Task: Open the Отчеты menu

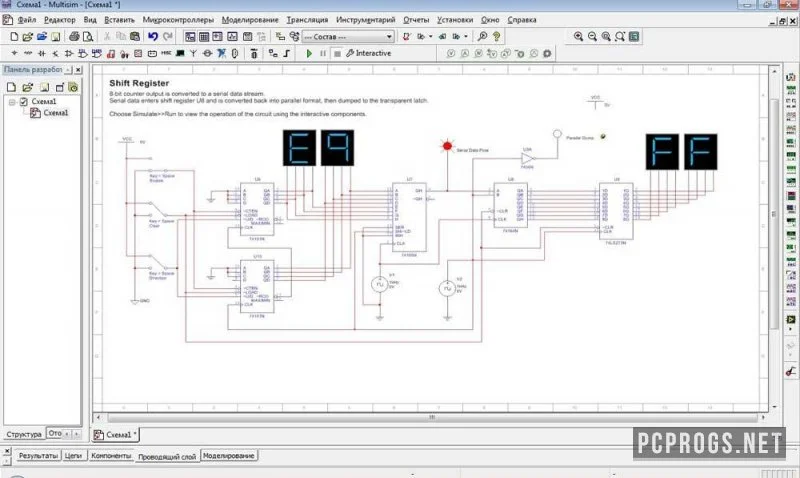Action: [416, 20]
